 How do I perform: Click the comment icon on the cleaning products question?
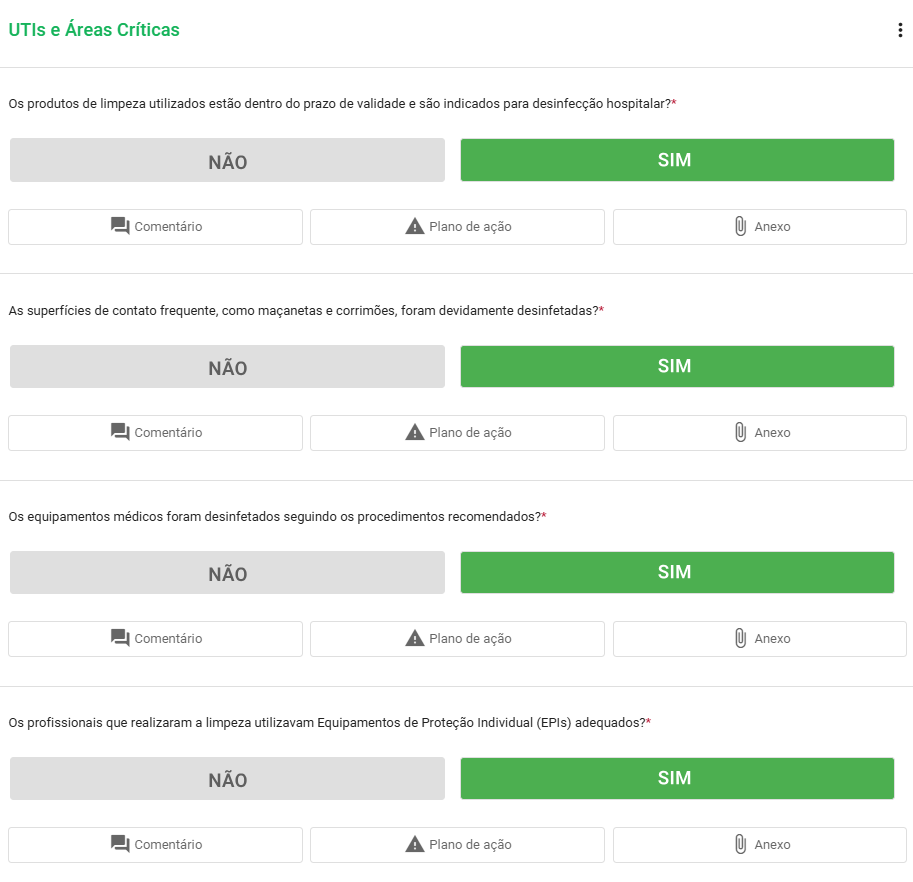[118, 226]
